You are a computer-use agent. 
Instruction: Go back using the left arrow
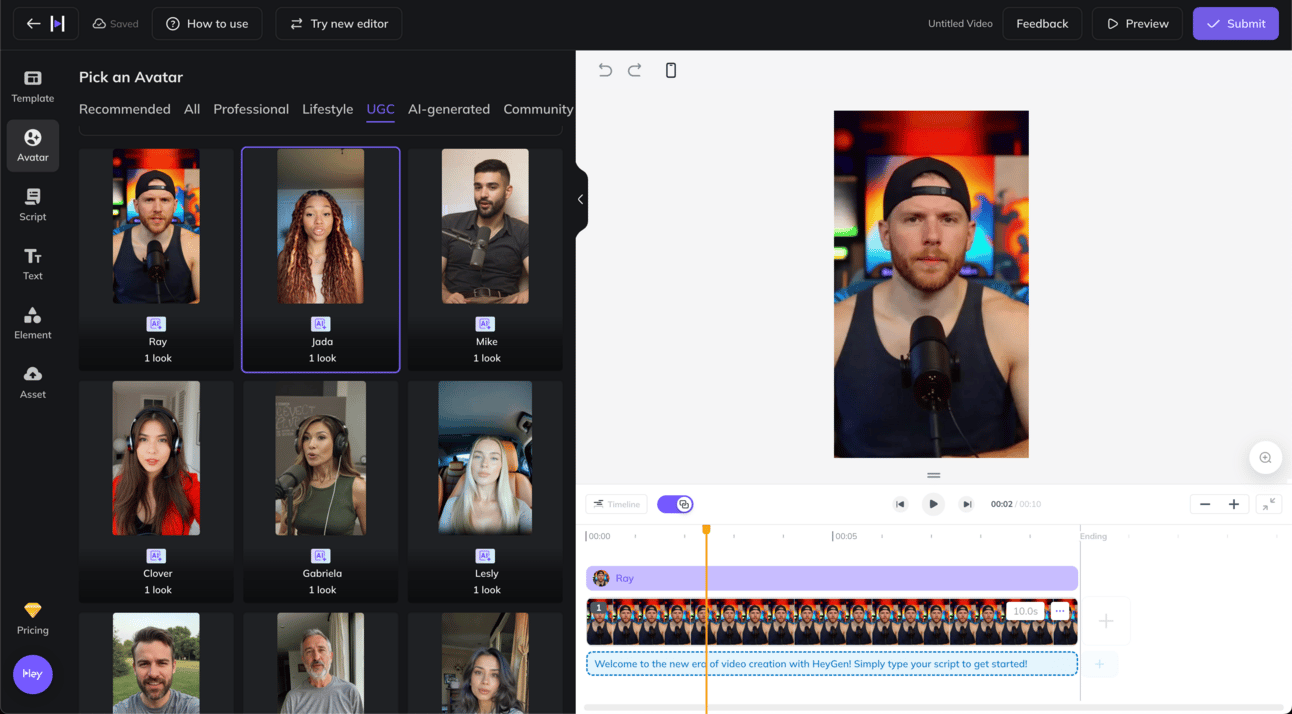[34, 24]
